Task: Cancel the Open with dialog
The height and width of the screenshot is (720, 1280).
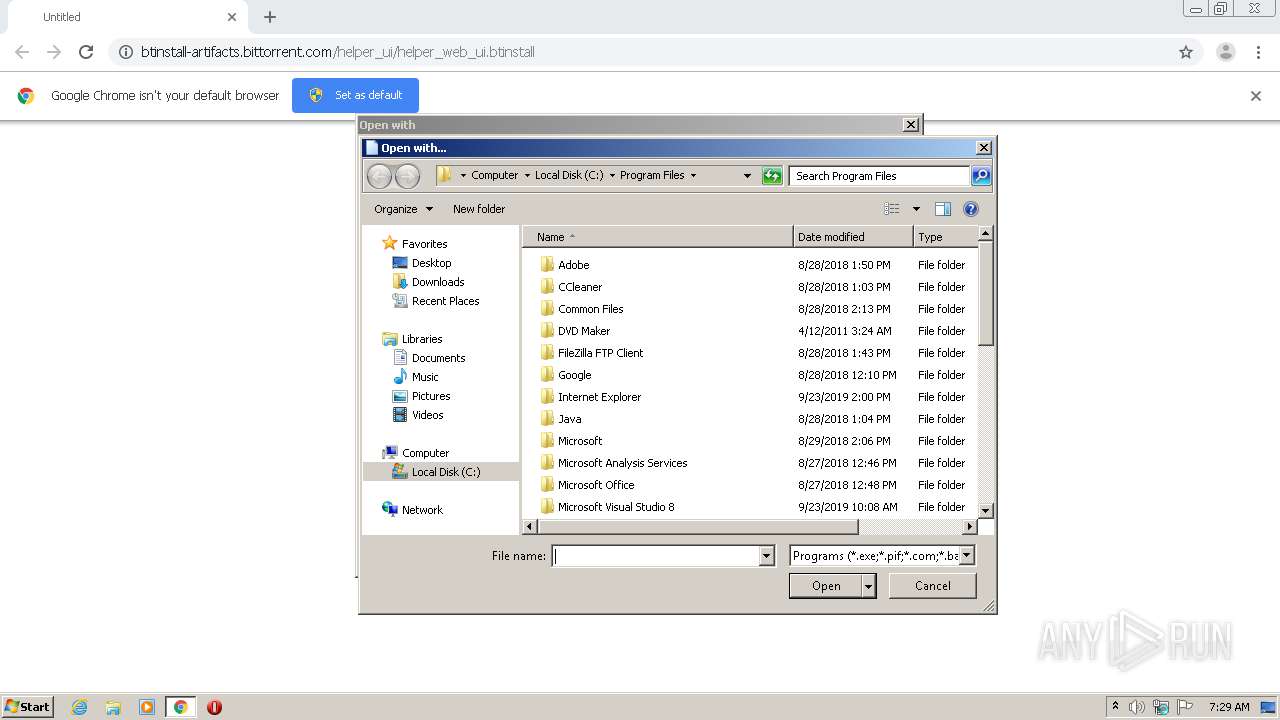Action: pyautogui.click(x=933, y=586)
